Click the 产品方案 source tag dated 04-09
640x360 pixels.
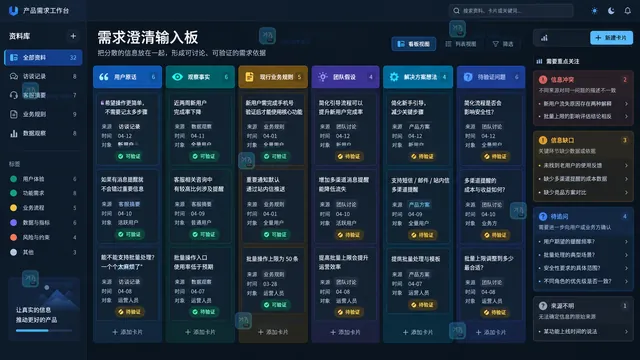click(x=419, y=204)
